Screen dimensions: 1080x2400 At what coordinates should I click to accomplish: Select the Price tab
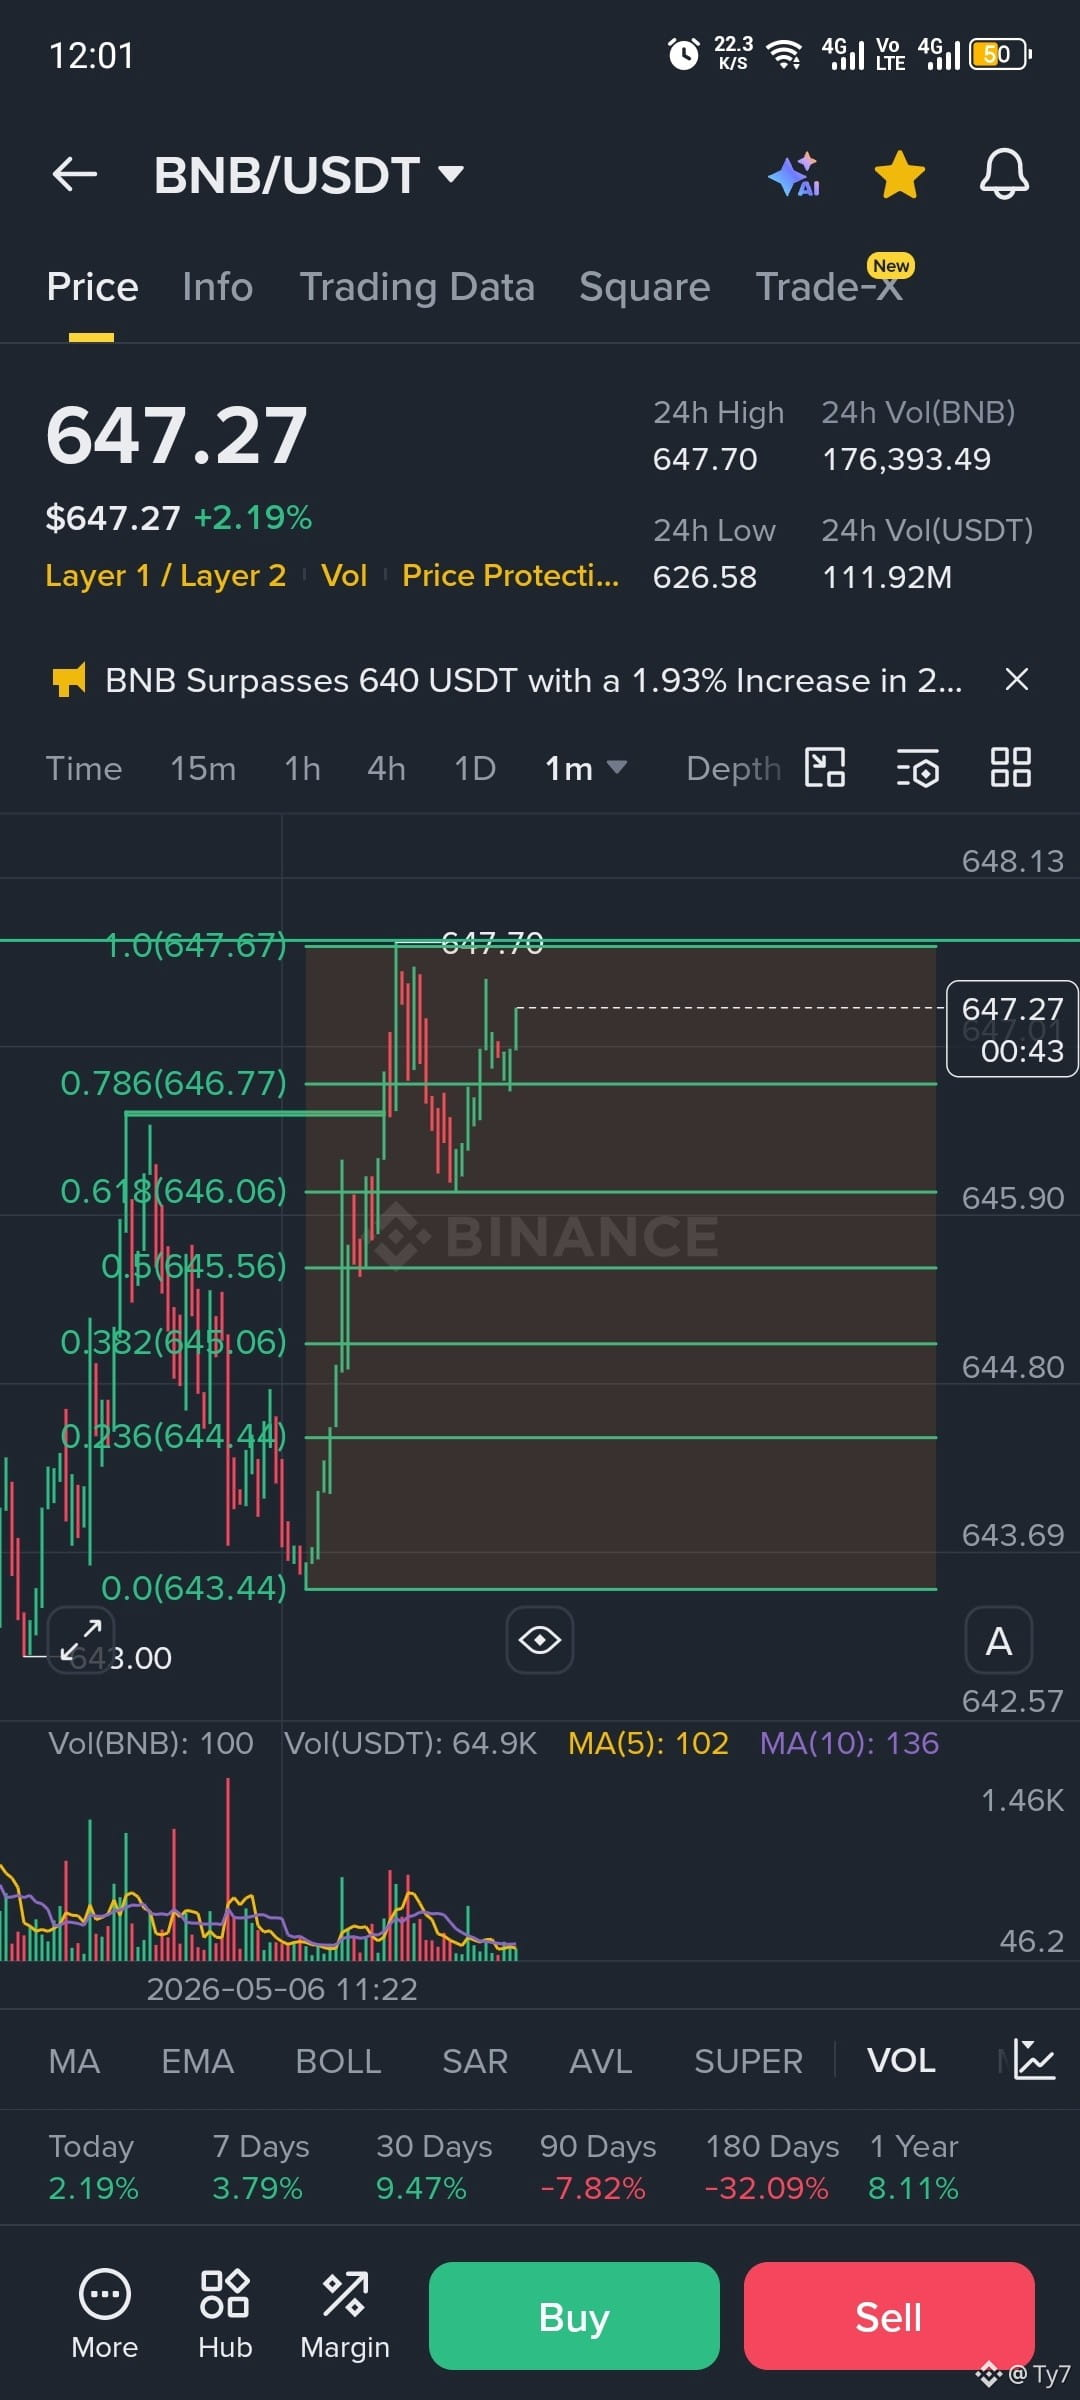[x=92, y=287]
